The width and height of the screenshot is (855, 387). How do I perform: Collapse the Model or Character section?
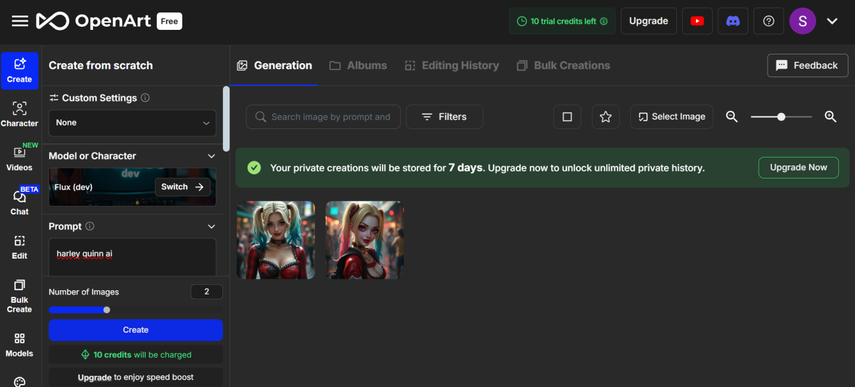[x=212, y=156]
